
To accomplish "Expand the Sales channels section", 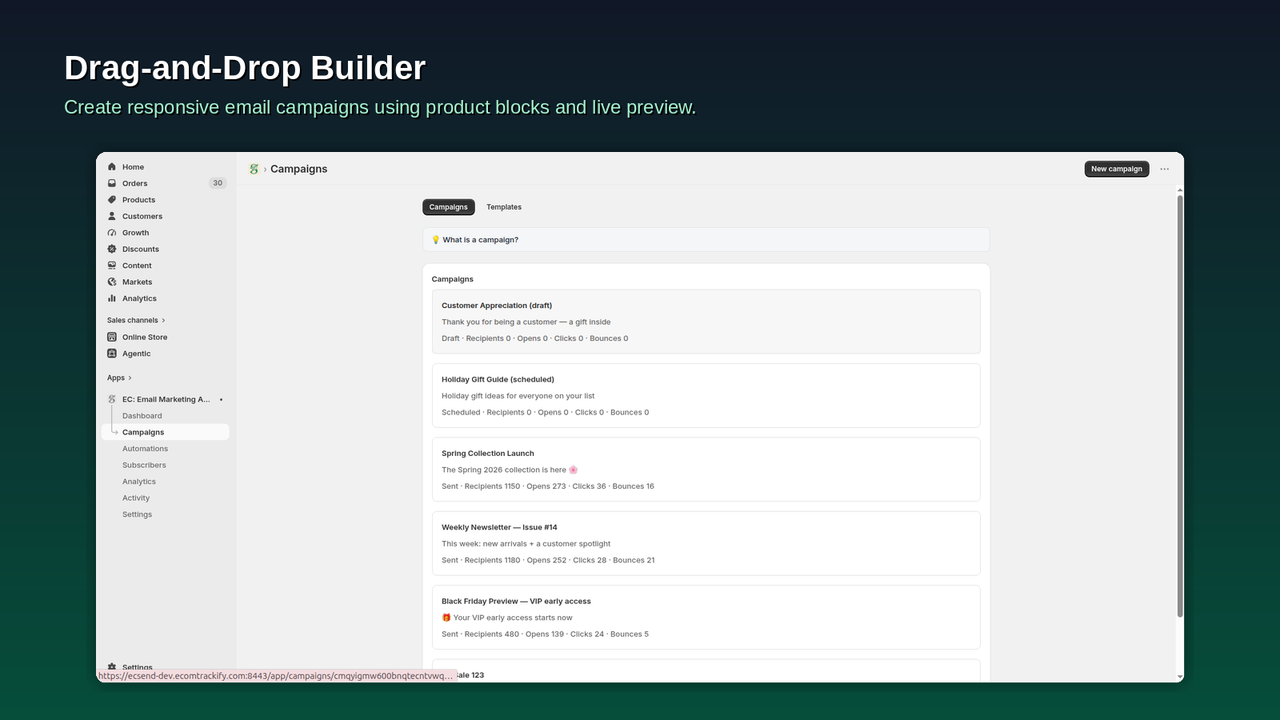I will (x=136, y=320).
